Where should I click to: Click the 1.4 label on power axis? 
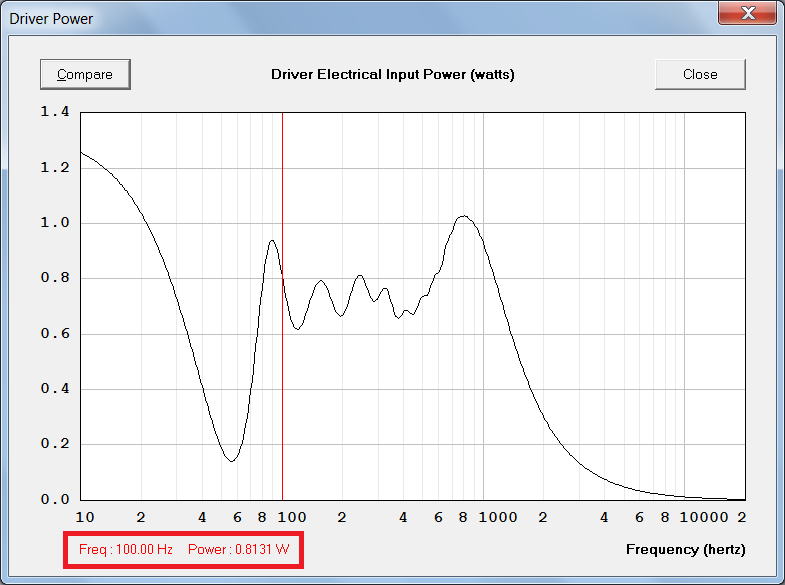coord(55,112)
